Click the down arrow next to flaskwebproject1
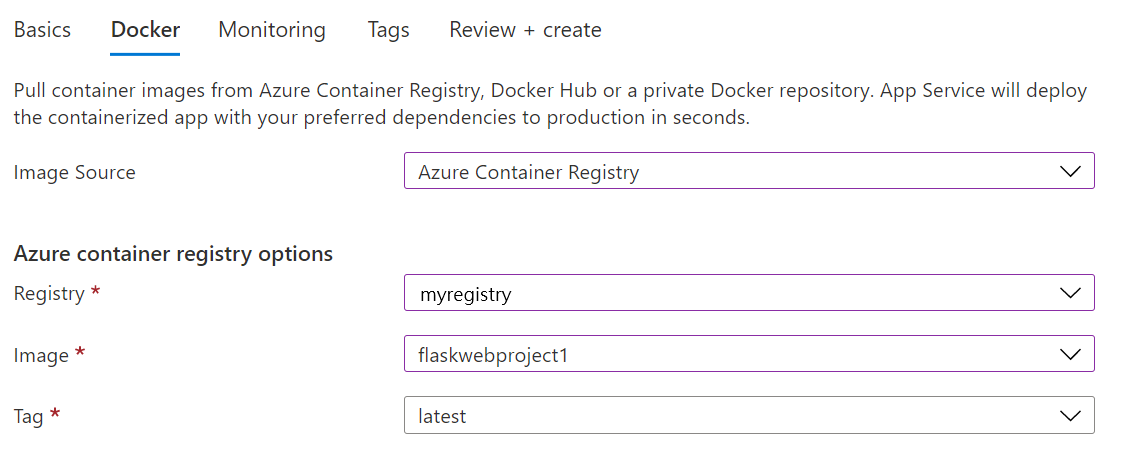This screenshot has width=1139, height=474. (x=1070, y=354)
